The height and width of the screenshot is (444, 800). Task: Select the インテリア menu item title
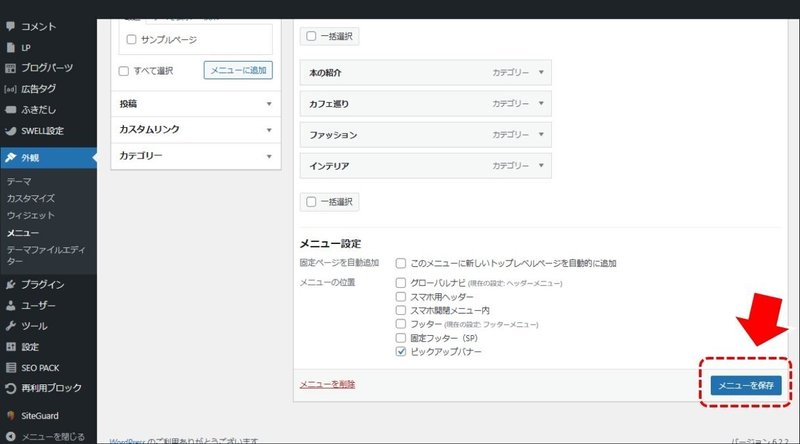point(329,166)
